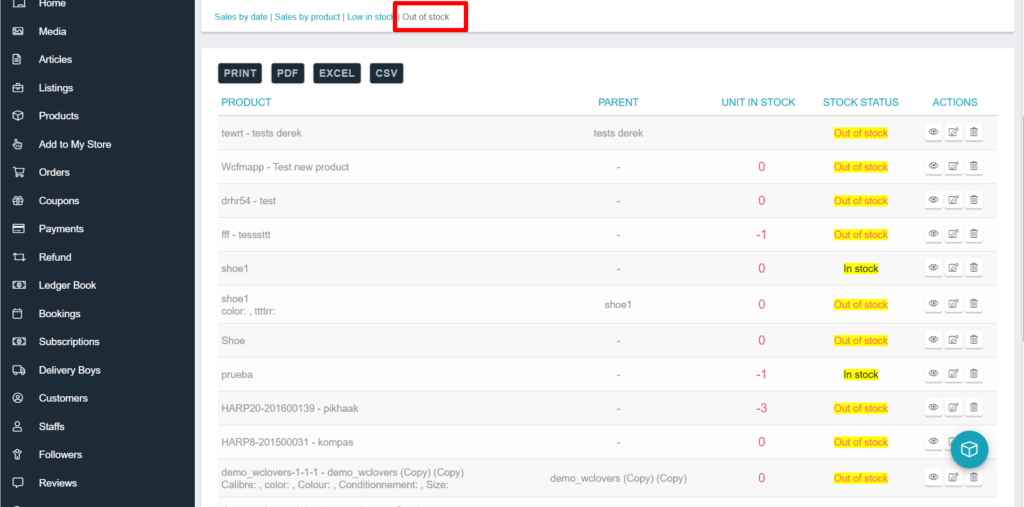
Task: View the 'HARP20-201600139 - pikhaak' product
Action: click(x=933, y=408)
